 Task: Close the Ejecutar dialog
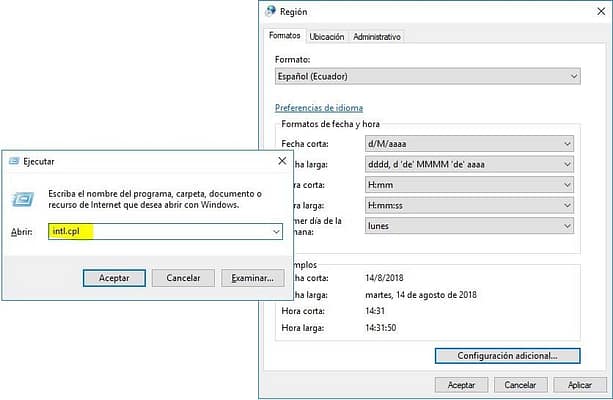pos(282,161)
